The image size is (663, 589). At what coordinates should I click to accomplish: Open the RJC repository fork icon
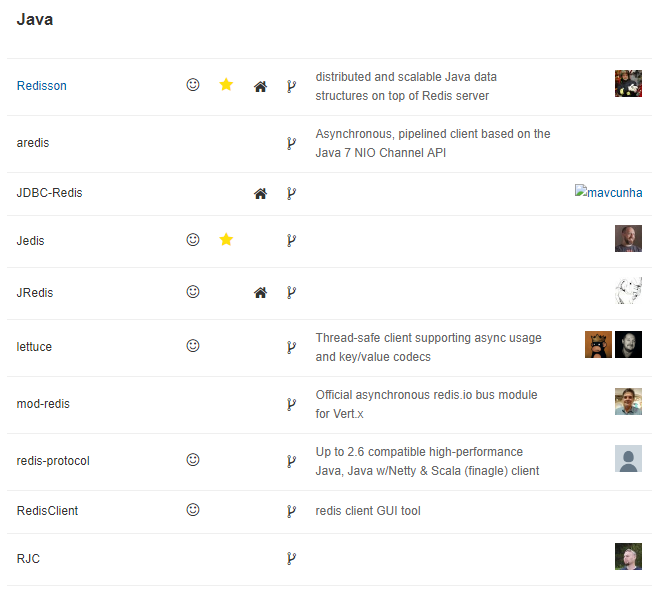[x=291, y=558]
